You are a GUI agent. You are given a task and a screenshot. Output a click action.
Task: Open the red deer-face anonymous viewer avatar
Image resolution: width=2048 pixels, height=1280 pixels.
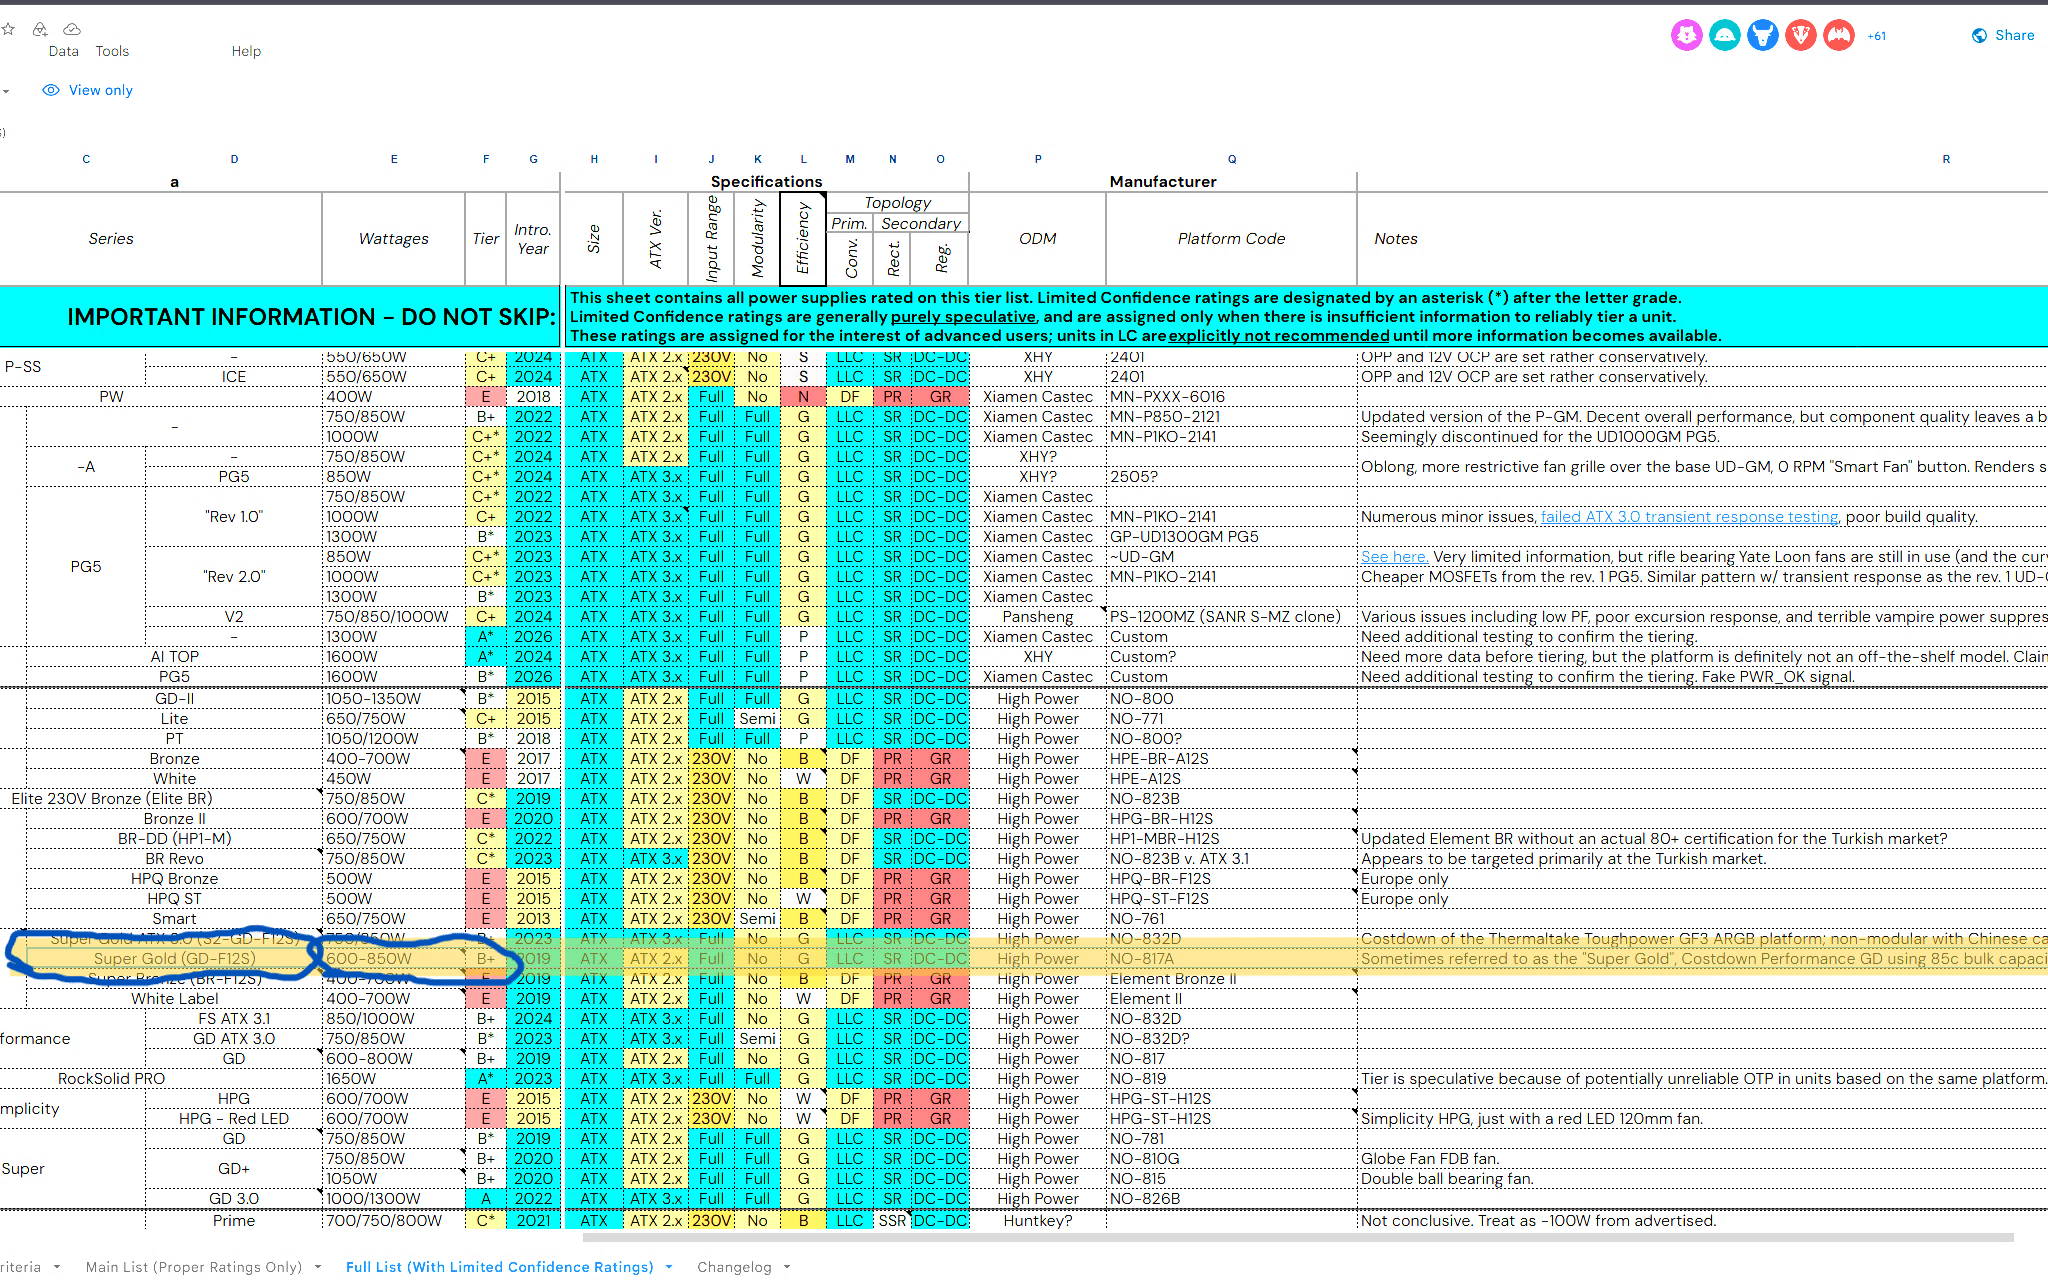pos(1801,35)
